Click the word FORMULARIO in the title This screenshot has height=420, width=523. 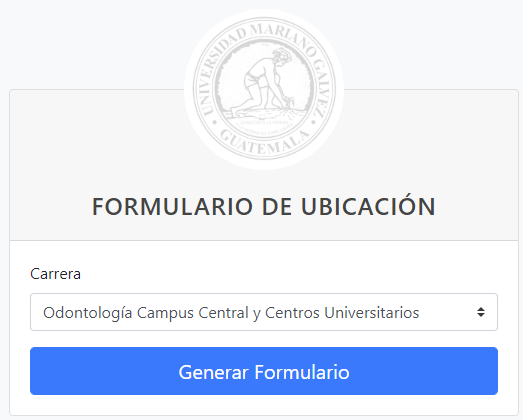(x=172, y=207)
